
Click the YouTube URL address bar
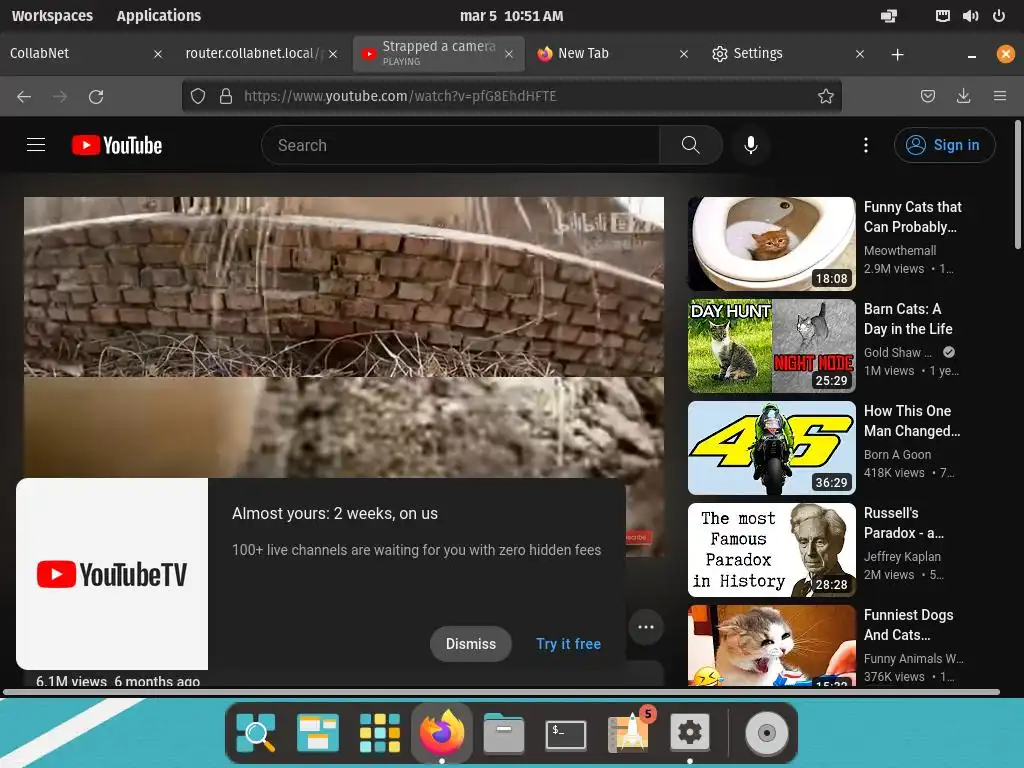point(511,97)
